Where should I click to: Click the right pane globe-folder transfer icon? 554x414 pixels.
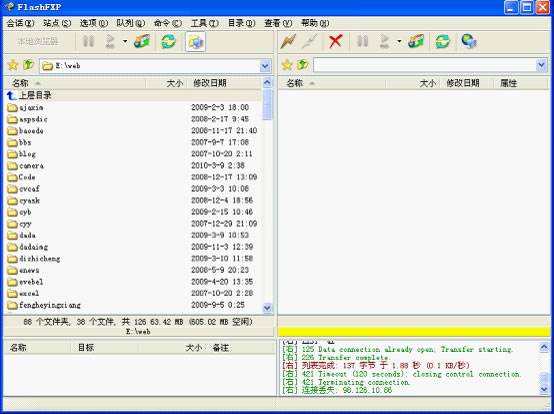pyautogui.click(x=416, y=42)
